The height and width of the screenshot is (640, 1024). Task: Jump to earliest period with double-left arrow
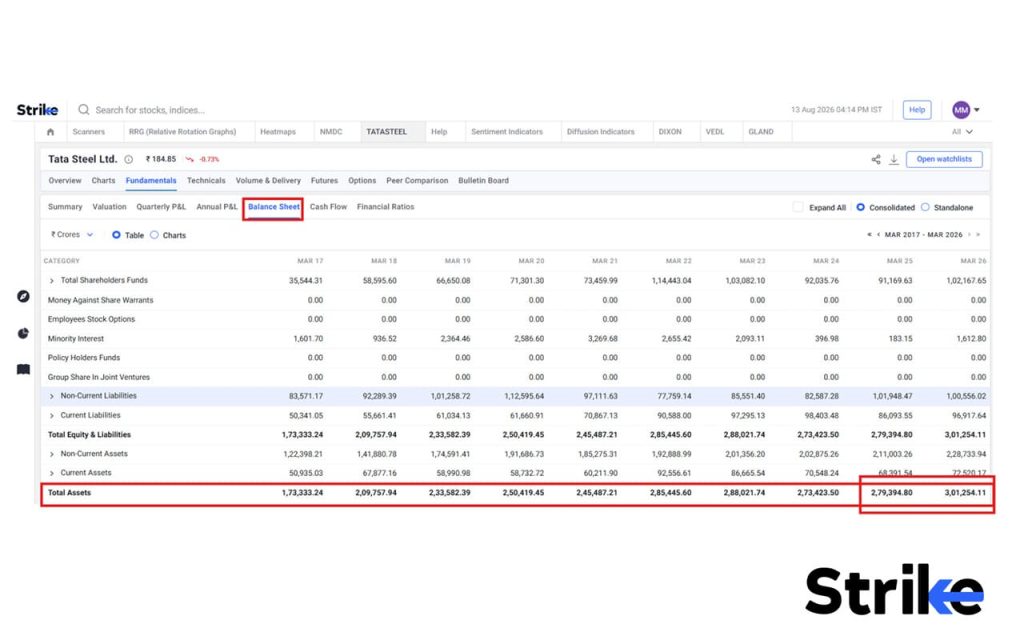pos(869,234)
